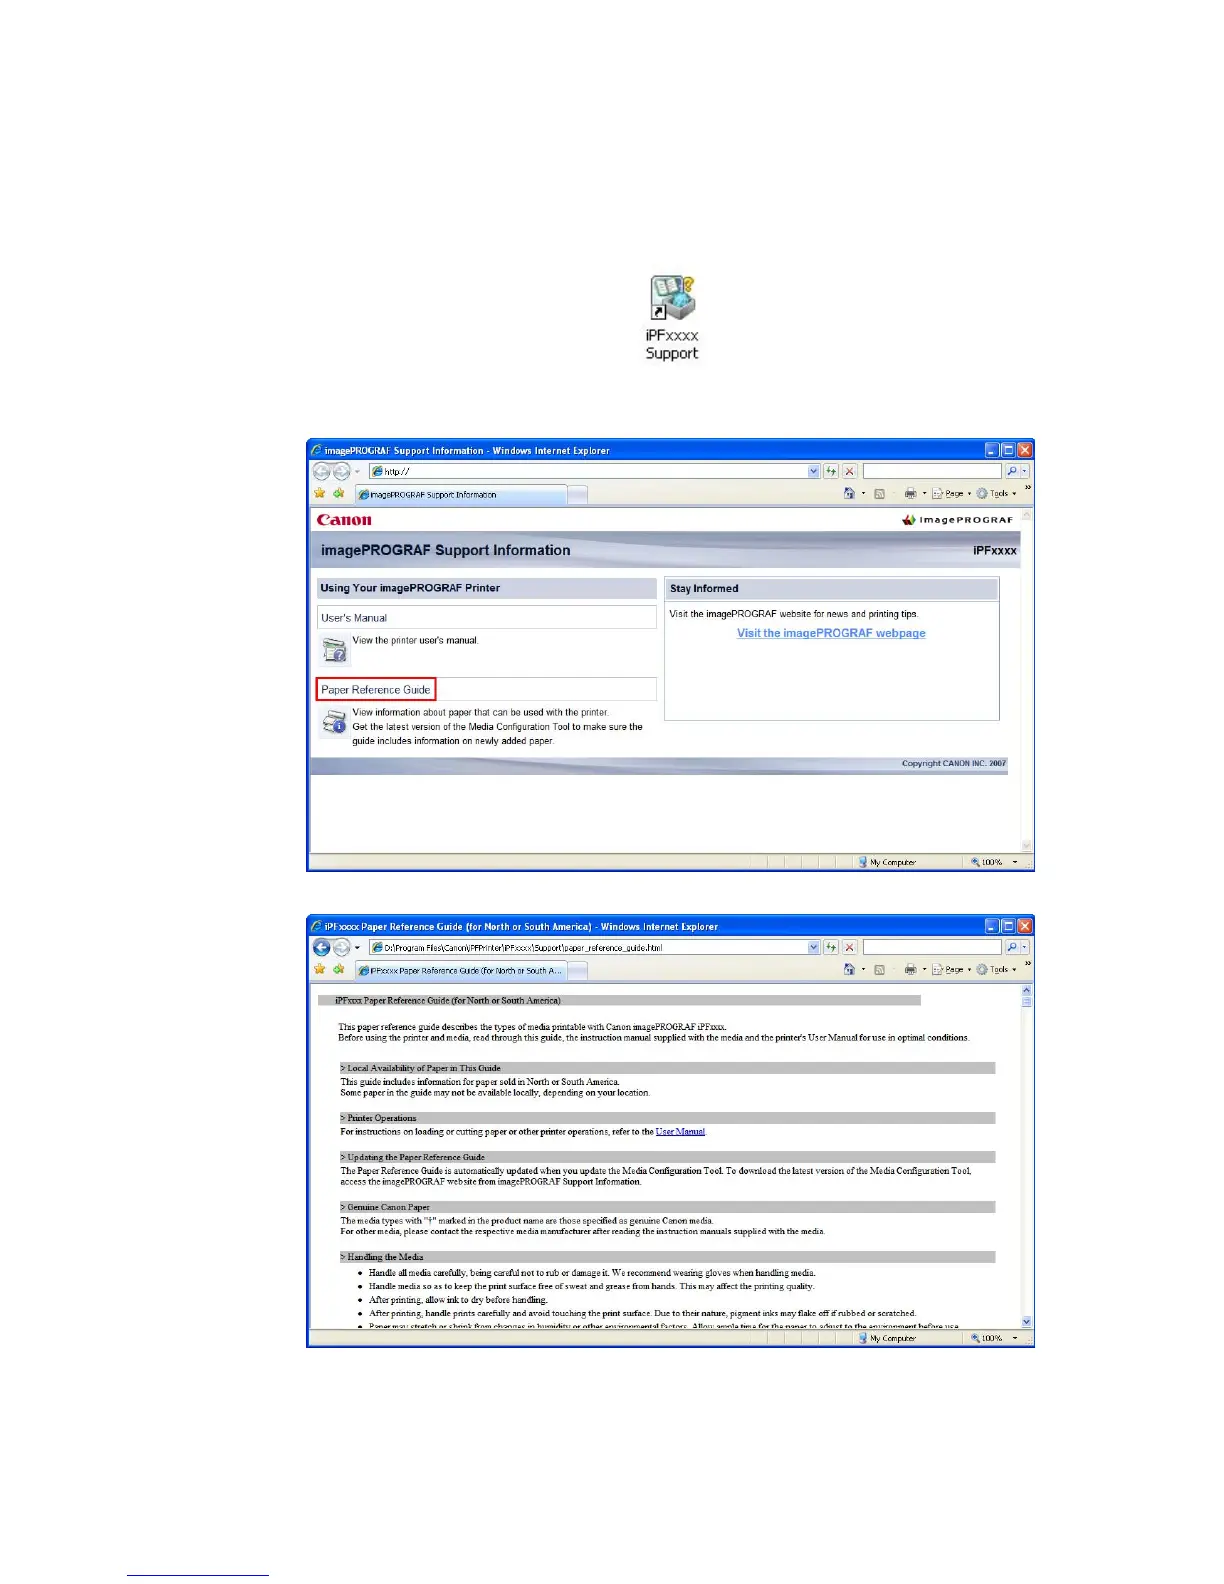Click Home icon in Paper Reference Guide window
Viewport: 1224px width, 1584px height.
pos(849,969)
